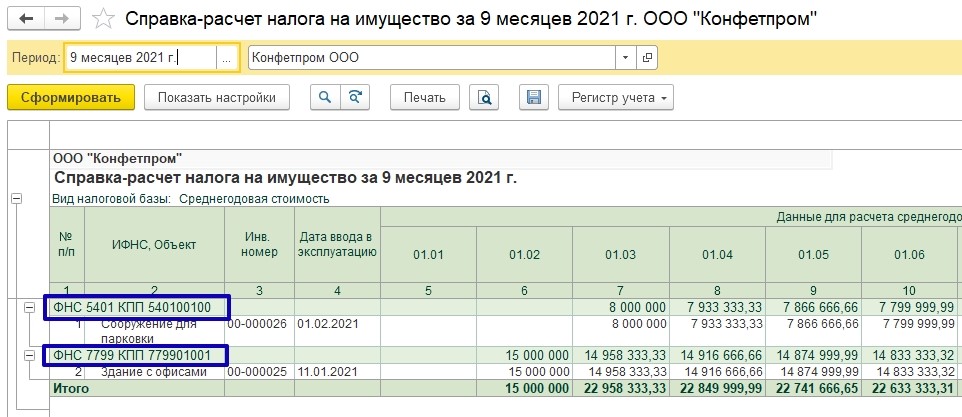Click column header ИФНС, Объект
This screenshot has width=962, height=417.
pyautogui.click(x=155, y=245)
